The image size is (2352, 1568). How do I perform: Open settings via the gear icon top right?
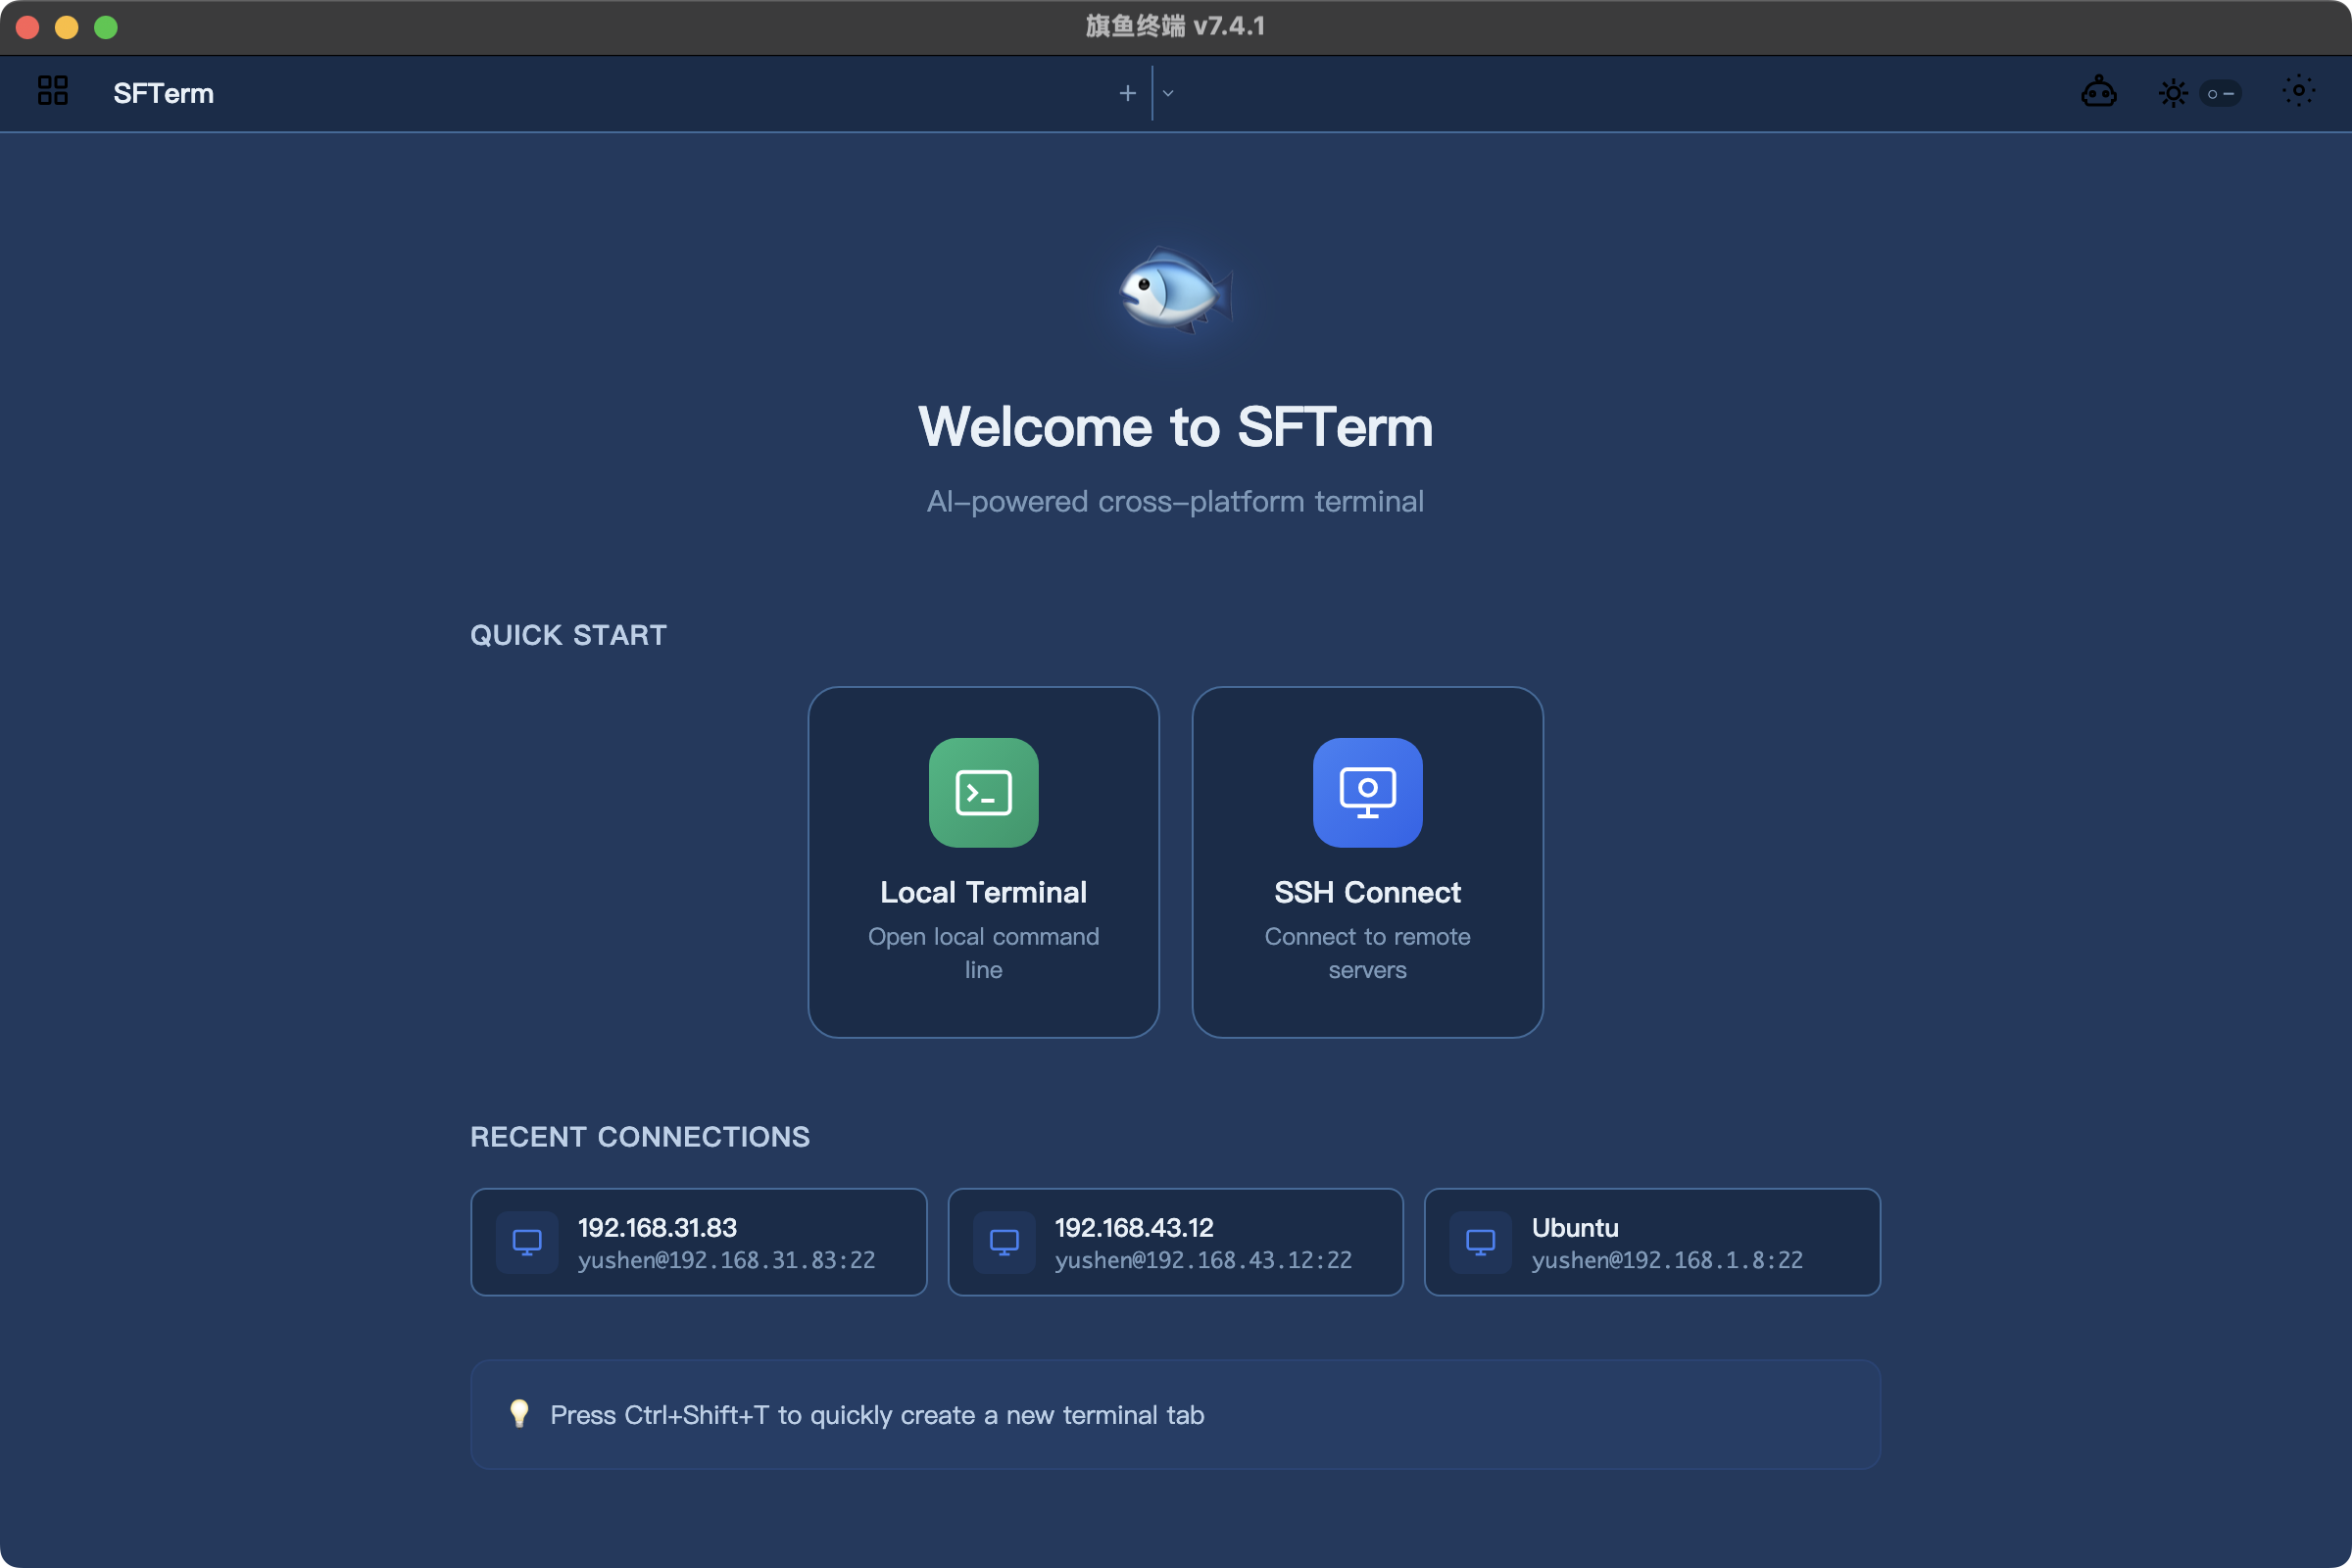point(2298,92)
